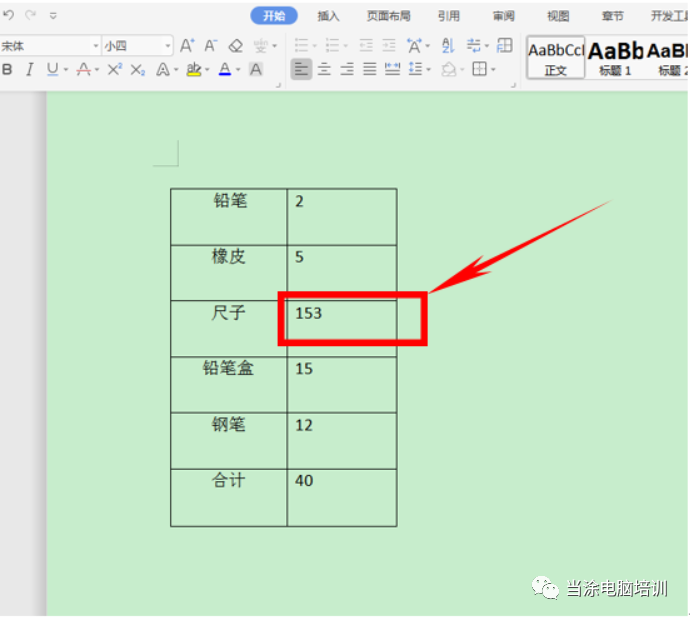Toggle underline formatting
Image resolution: width=690 pixels, height=620 pixels.
pyautogui.click(x=52, y=69)
